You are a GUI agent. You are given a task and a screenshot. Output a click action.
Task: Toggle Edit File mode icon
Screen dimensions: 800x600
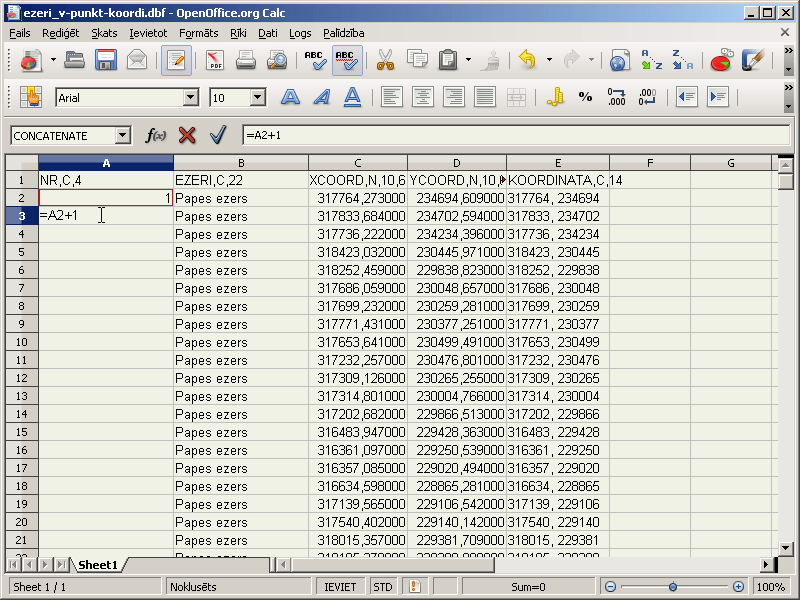point(176,60)
